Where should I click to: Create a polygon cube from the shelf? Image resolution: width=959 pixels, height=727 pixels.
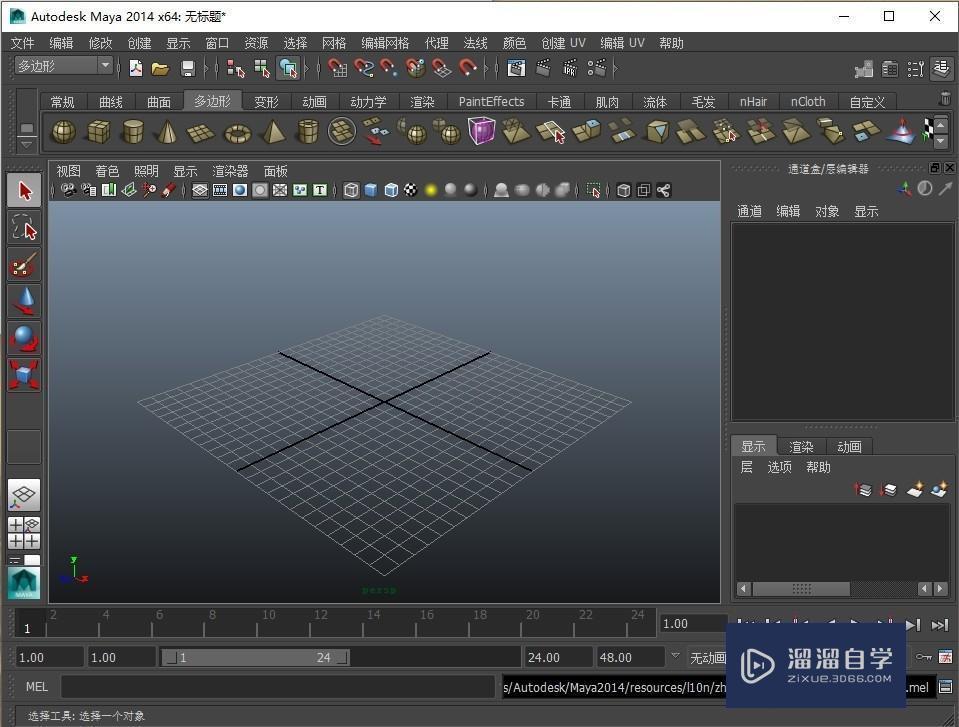click(98, 131)
